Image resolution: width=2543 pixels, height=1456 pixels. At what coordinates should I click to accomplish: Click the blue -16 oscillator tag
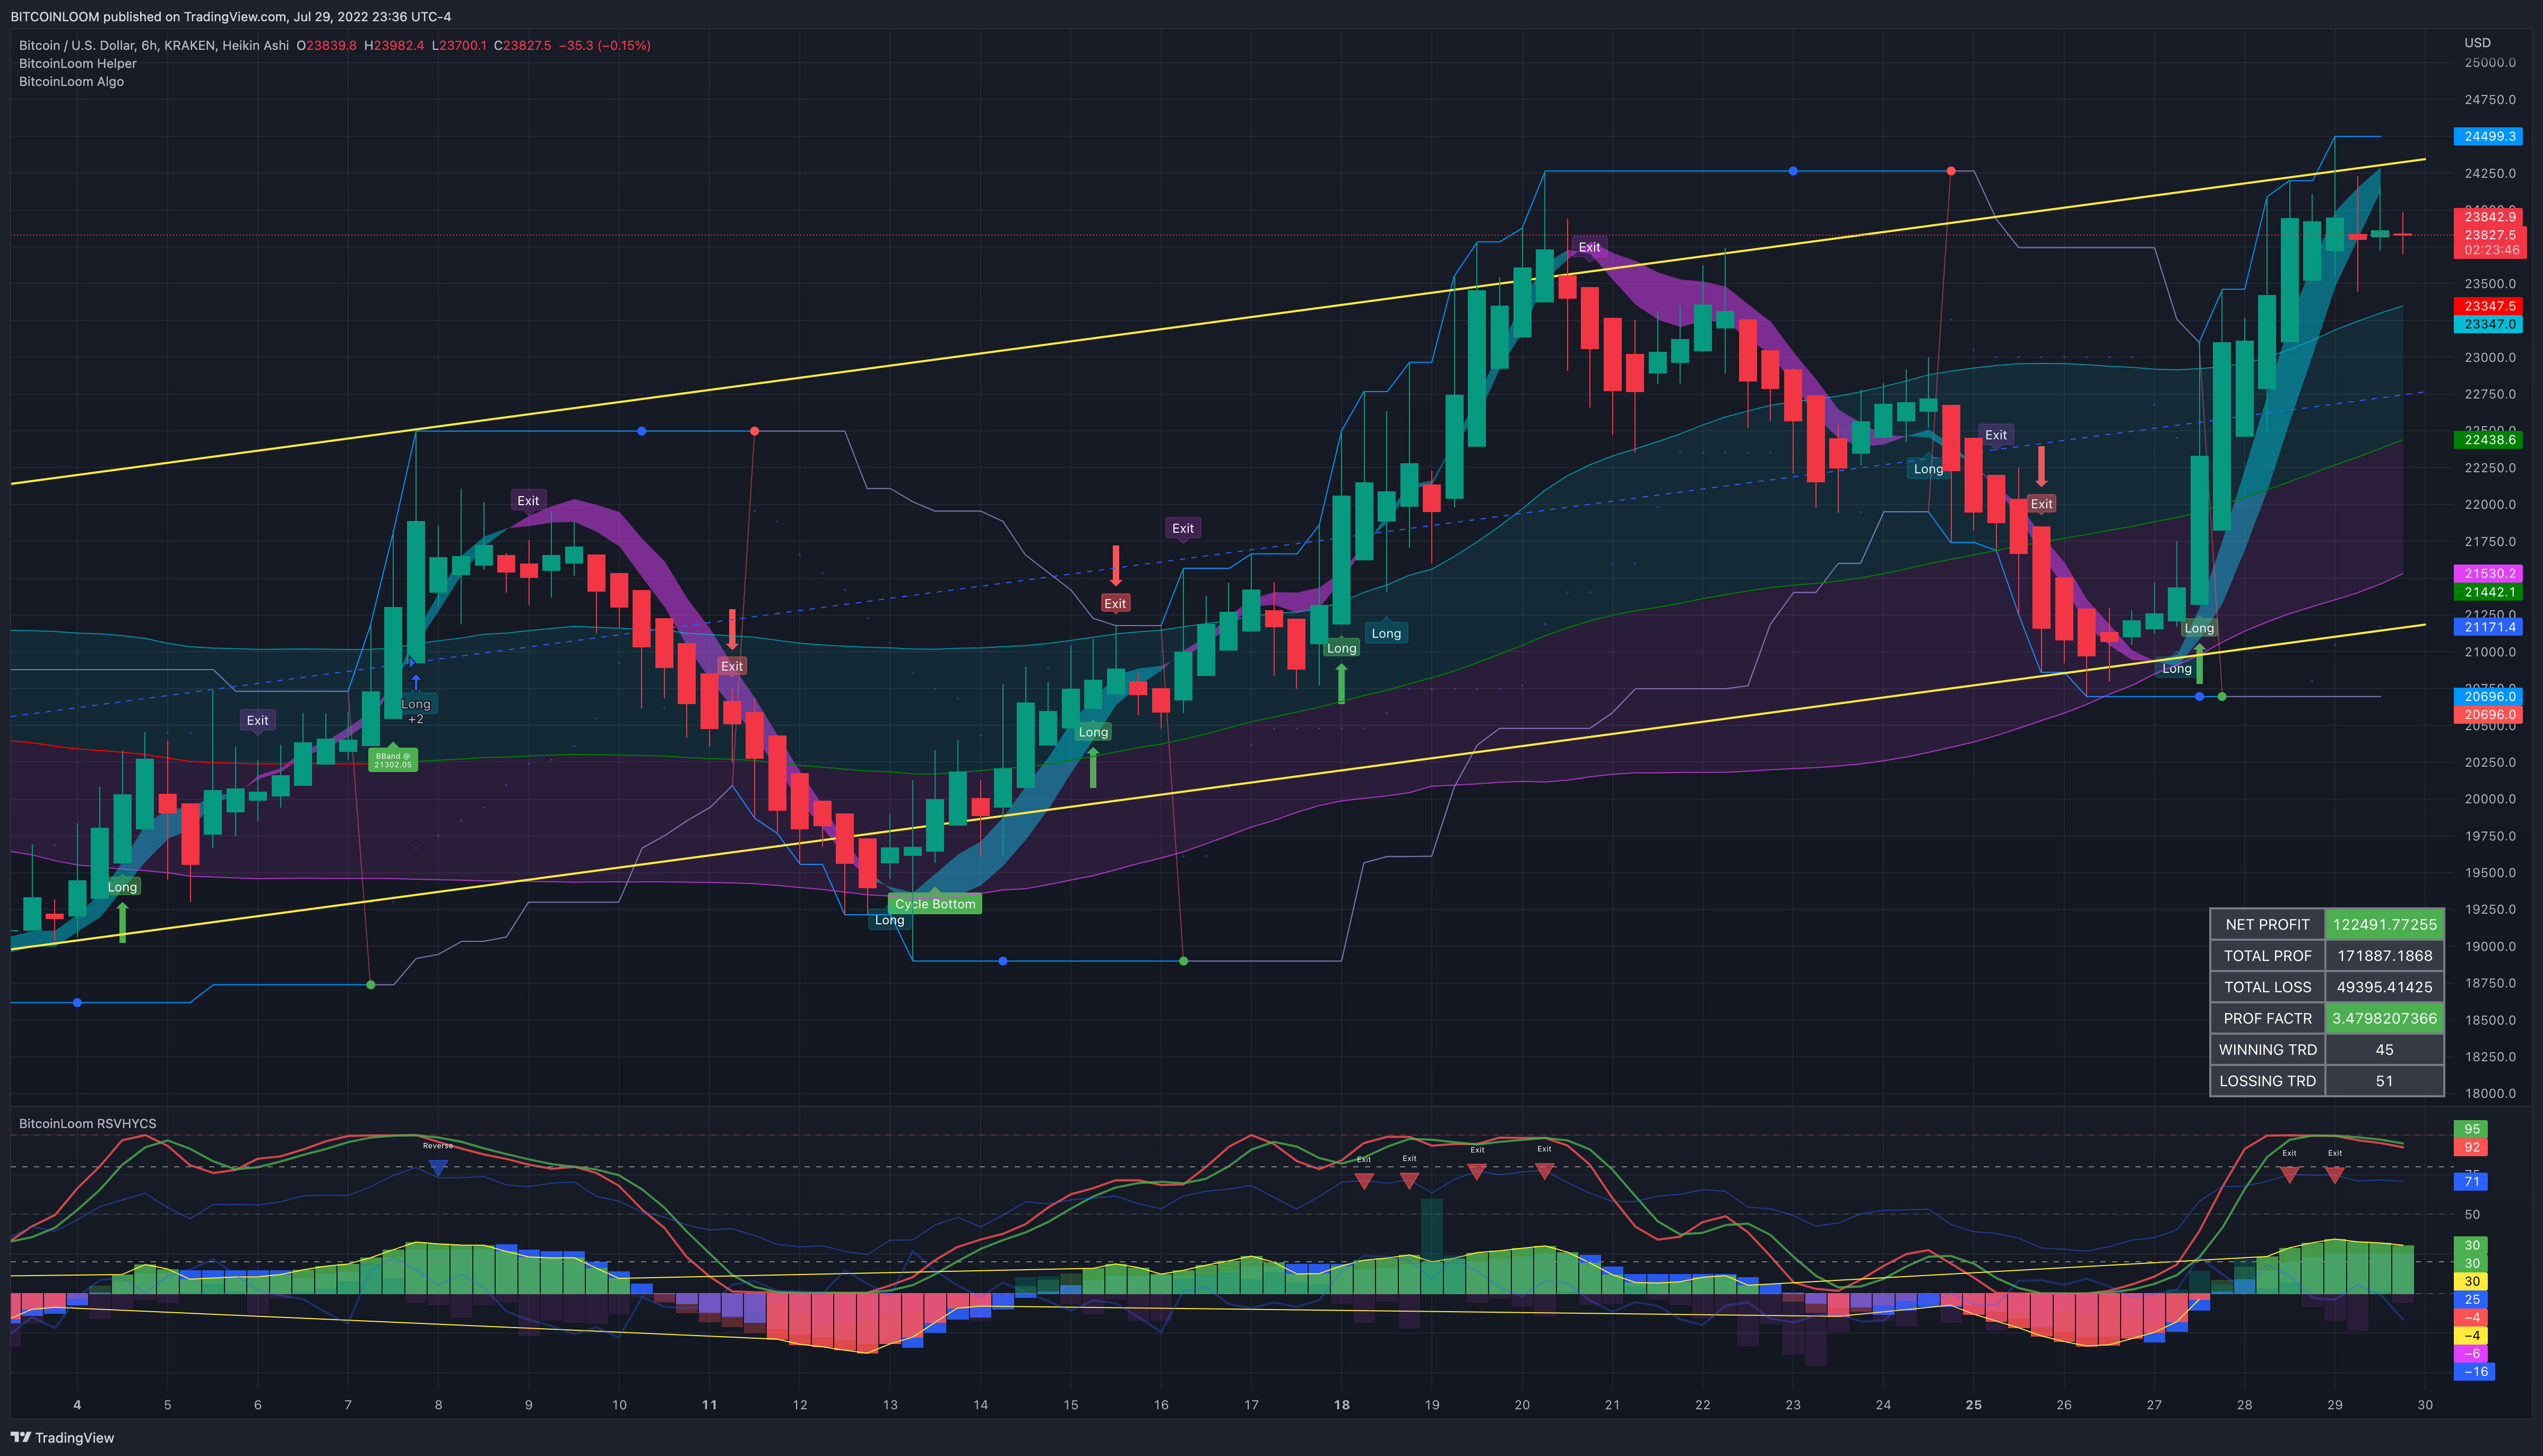(x=2475, y=1371)
